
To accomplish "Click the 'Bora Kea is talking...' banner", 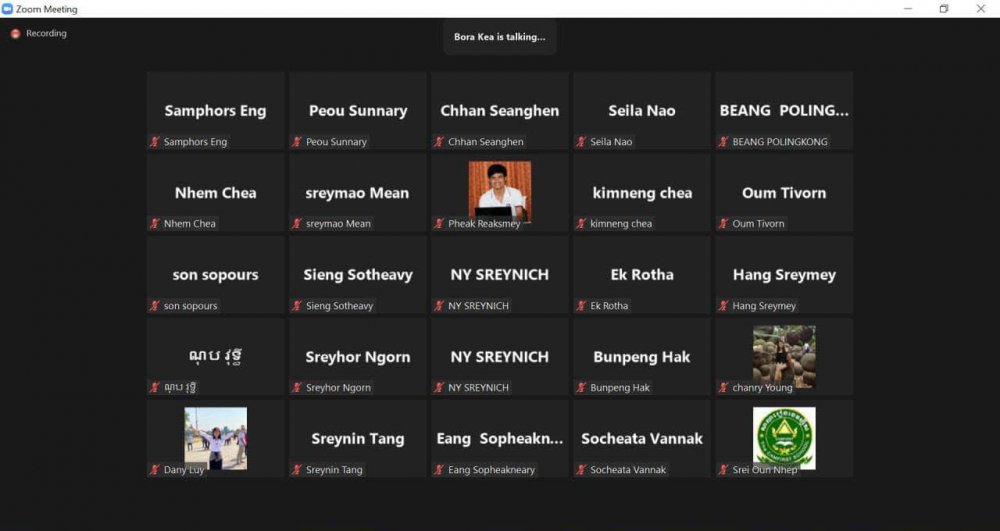I will point(499,37).
